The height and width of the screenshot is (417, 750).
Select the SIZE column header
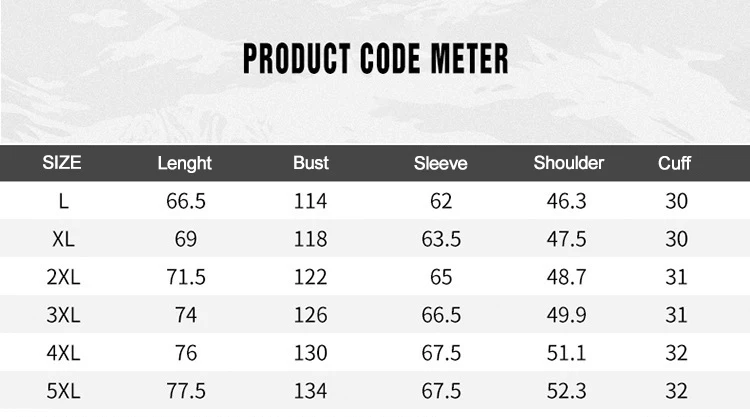coord(62,163)
